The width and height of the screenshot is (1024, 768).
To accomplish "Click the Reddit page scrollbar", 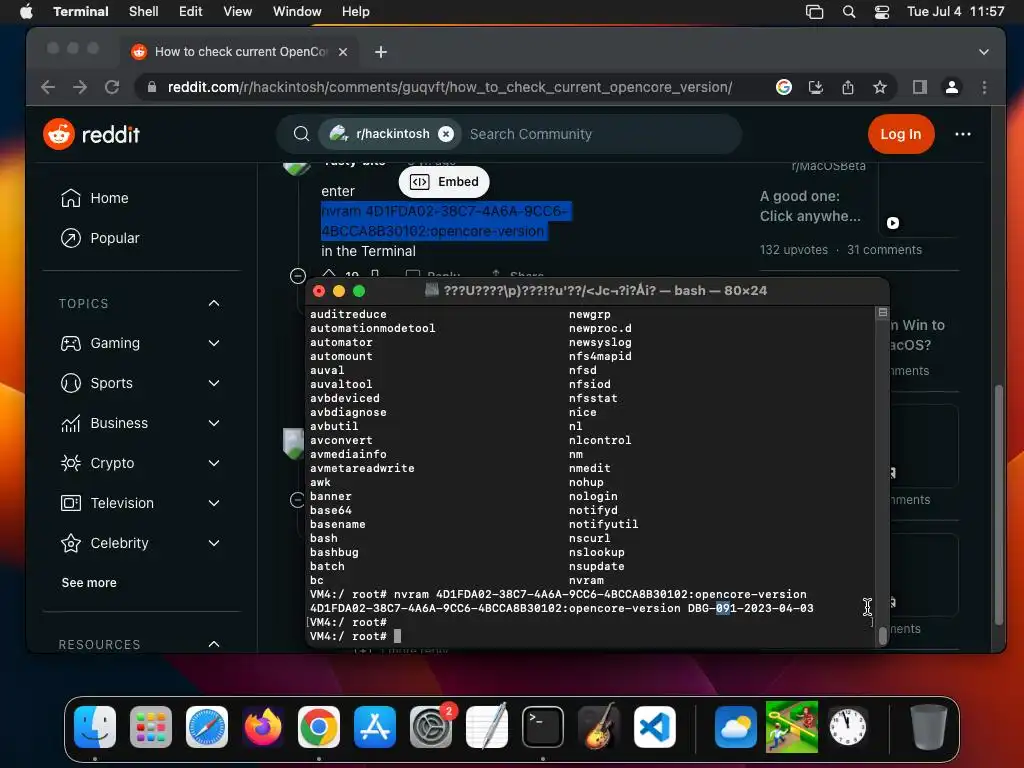I will [x=998, y=506].
